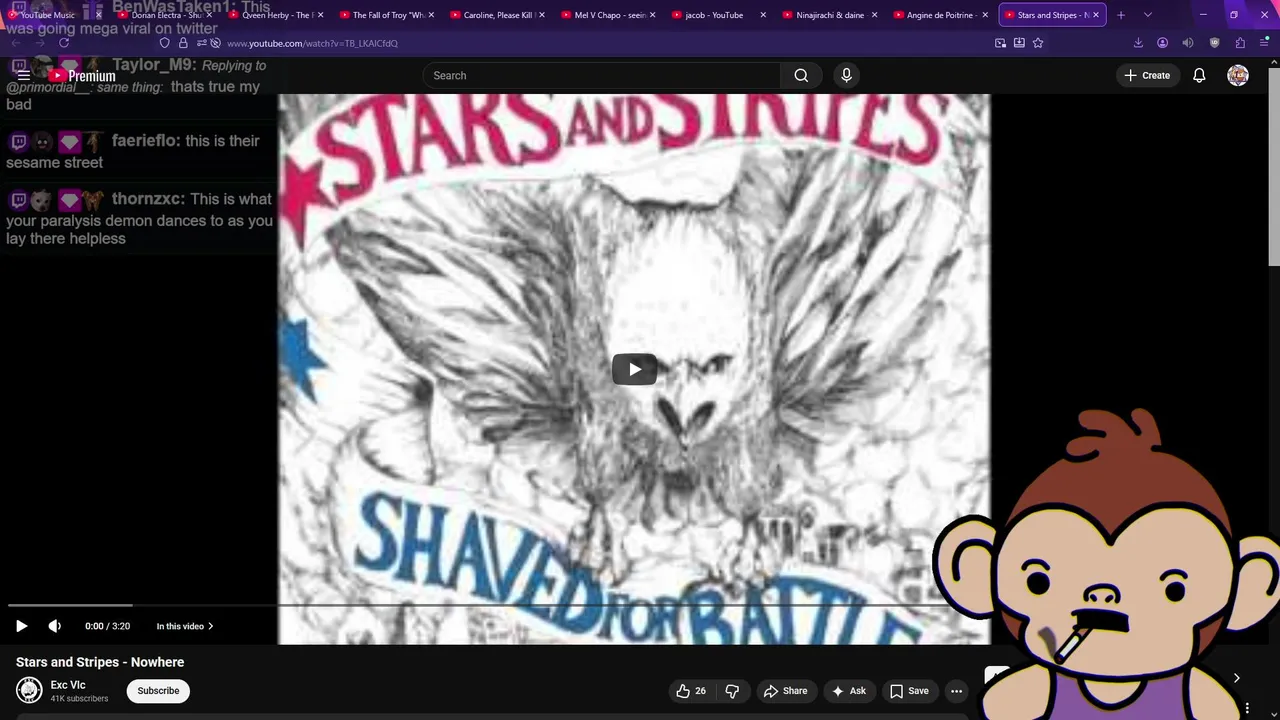Mute the video volume speaker
1280x720 pixels.
[55, 626]
